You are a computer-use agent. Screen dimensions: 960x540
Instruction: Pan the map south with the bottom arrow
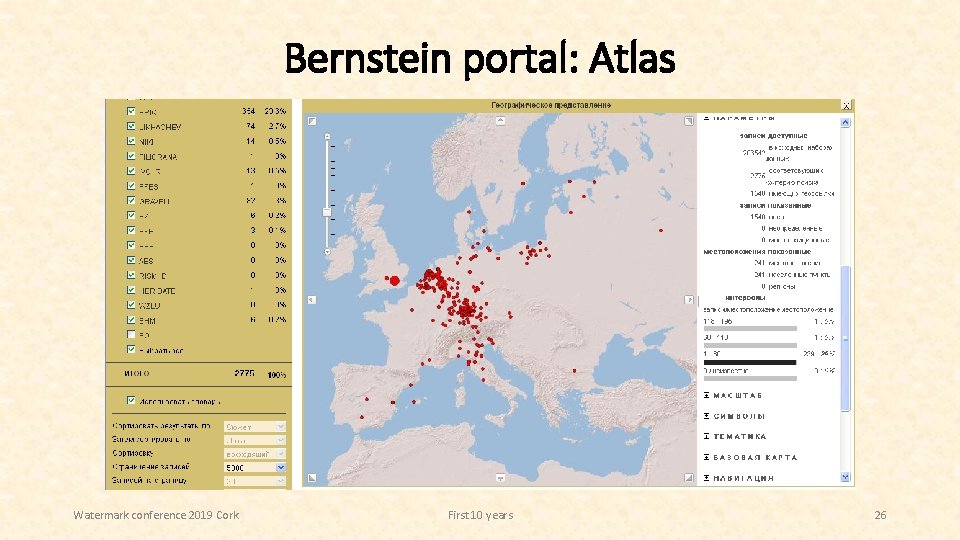tap(500, 478)
